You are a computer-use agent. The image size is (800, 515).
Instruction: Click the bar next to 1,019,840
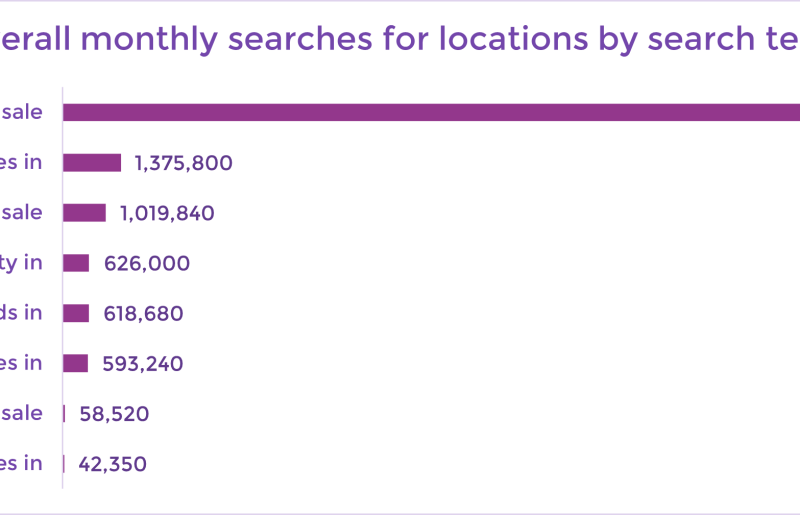(84, 213)
